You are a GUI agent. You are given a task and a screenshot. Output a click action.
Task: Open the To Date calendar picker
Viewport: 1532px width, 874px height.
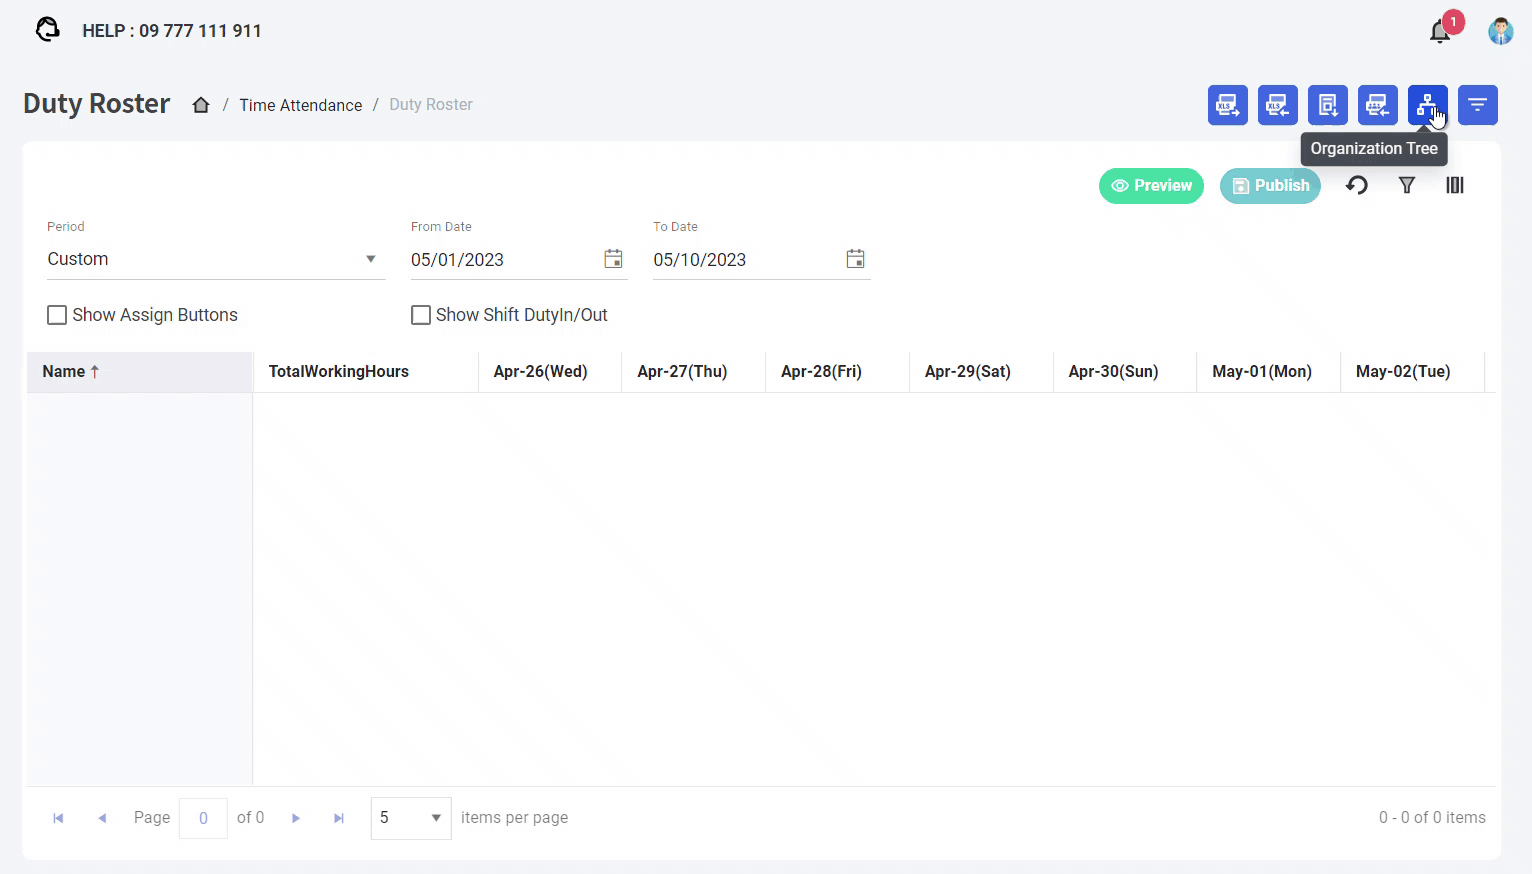(x=855, y=259)
